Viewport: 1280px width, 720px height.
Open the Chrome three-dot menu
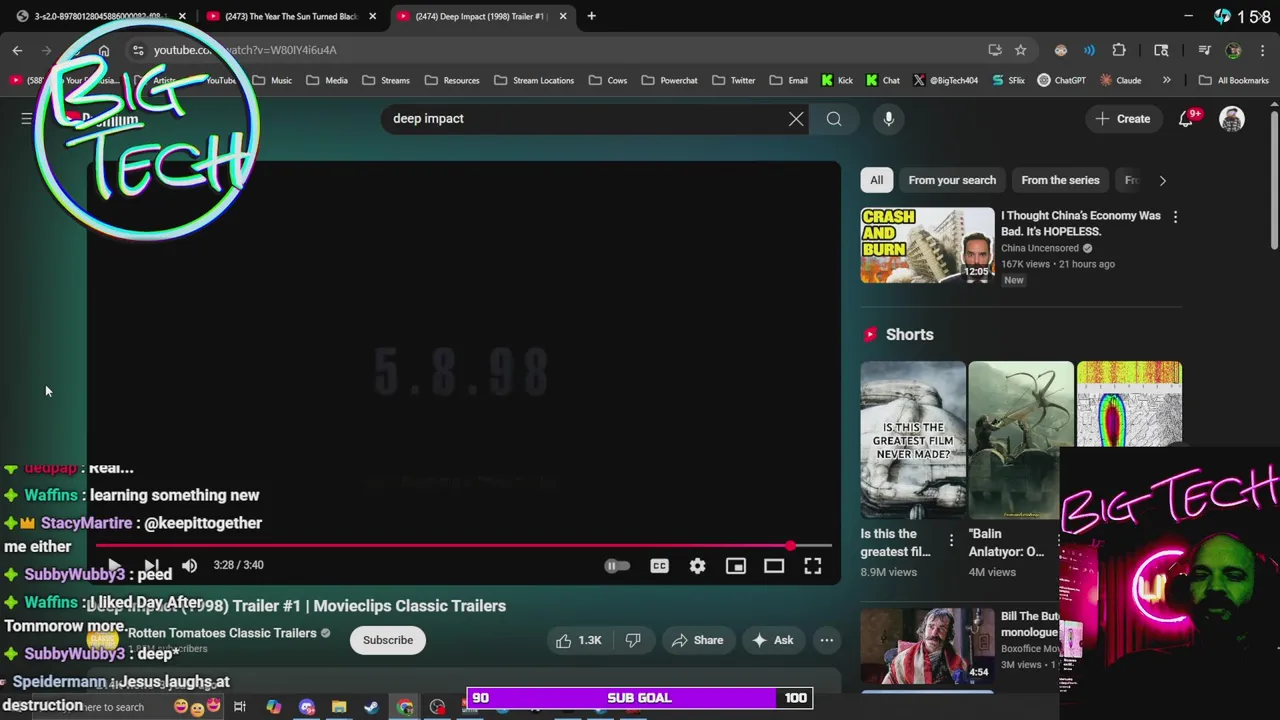[x=1263, y=50]
